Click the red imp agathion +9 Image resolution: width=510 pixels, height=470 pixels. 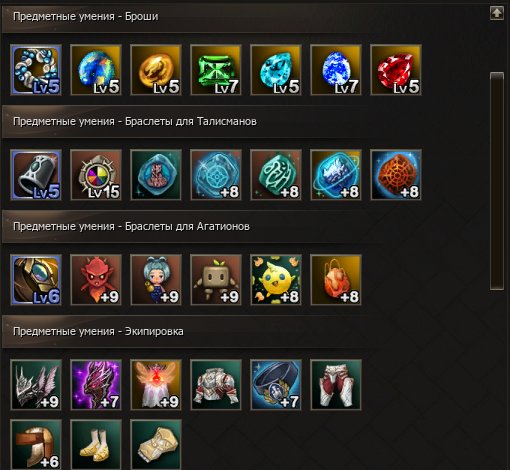point(96,280)
